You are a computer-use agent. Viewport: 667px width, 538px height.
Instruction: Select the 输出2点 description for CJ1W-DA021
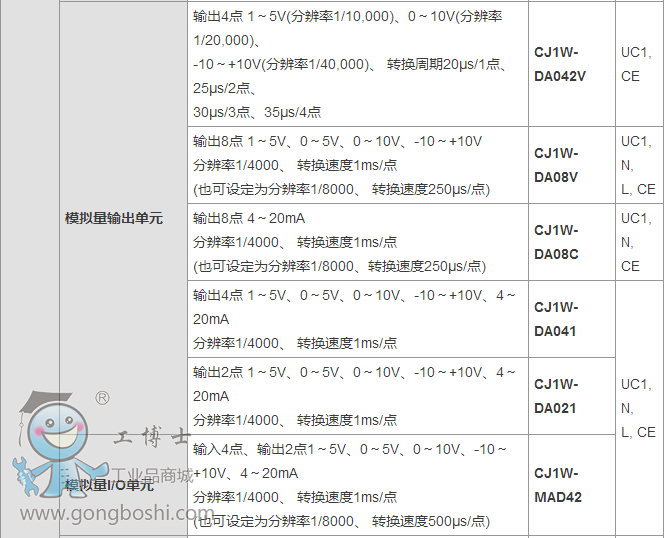355,396
